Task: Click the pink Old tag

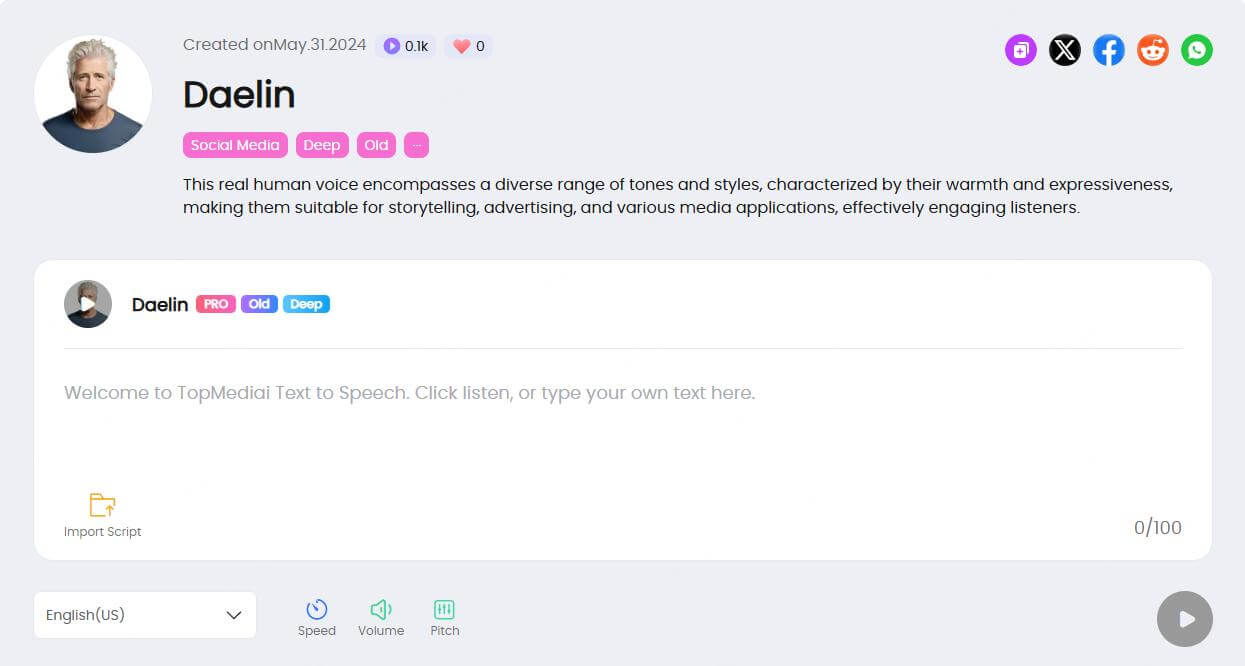Action: tap(376, 145)
